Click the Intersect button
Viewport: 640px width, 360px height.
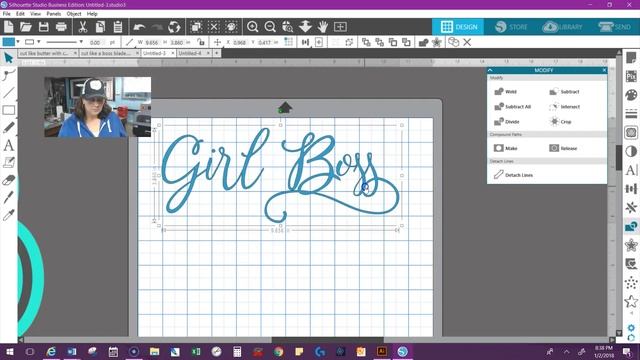(565, 107)
